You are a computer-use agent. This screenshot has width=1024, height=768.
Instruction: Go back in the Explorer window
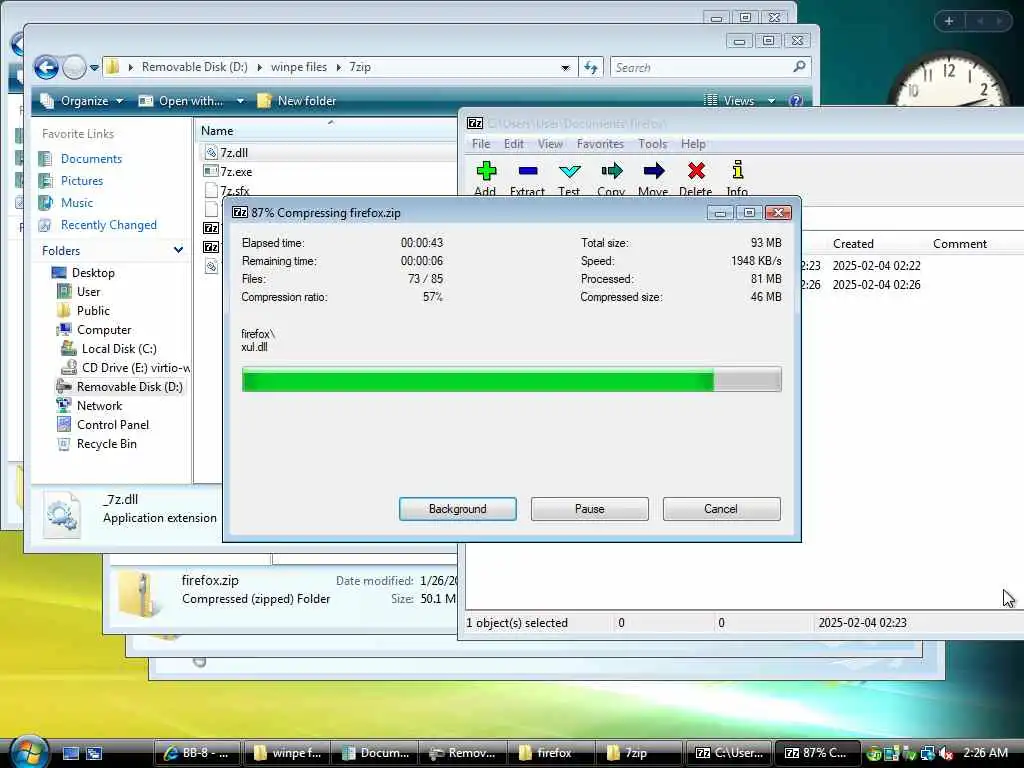(46, 67)
